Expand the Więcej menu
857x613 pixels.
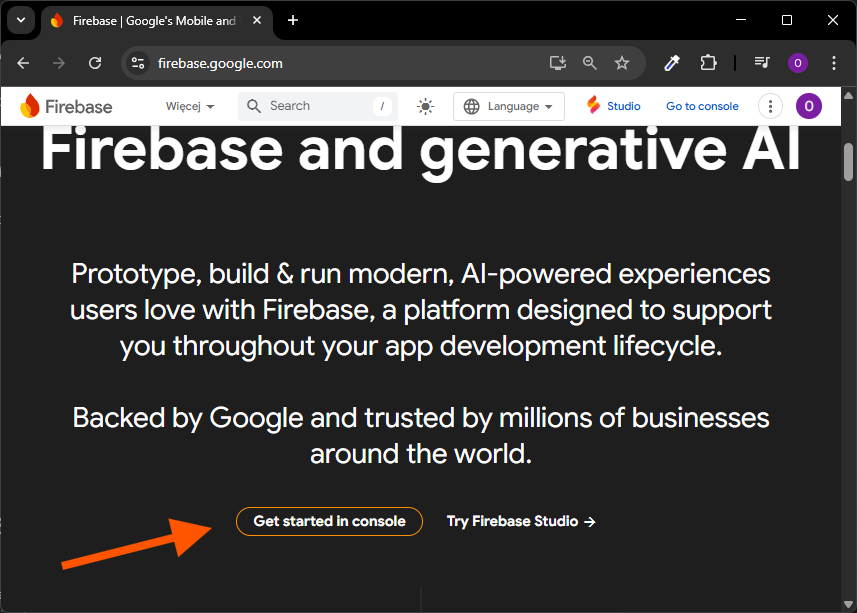pyautogui.click(x=190, y=106)
